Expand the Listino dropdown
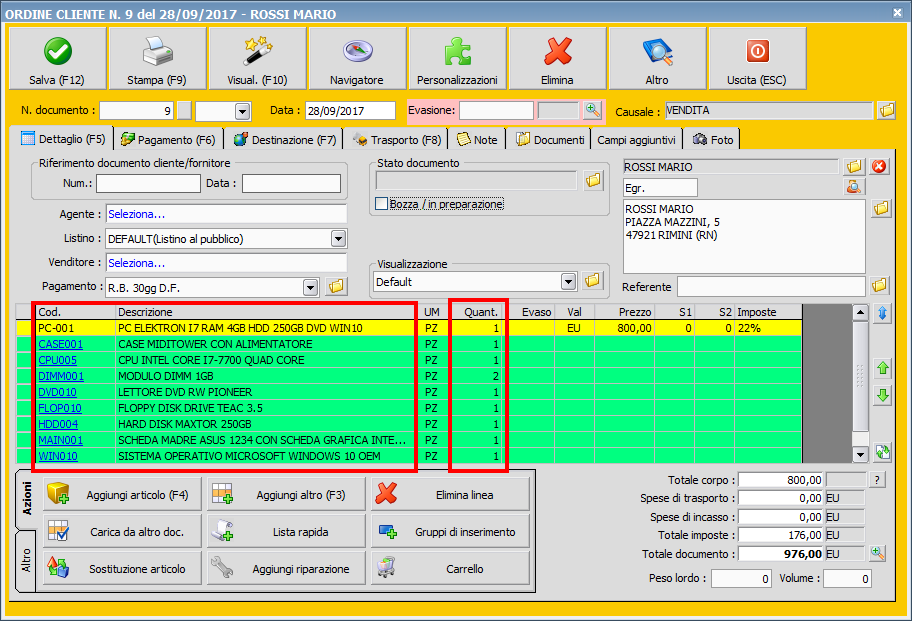Viewport: 912px width, 621px height. pos(339,238)
